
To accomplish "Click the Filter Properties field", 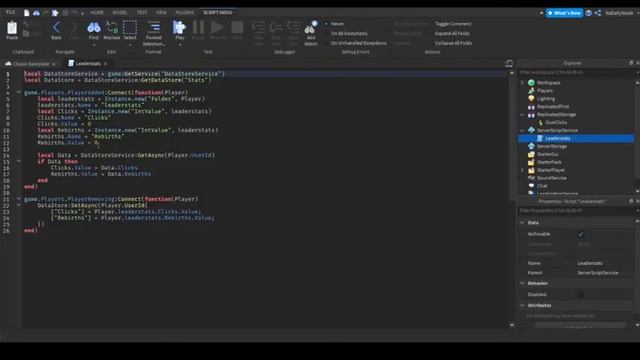I will pyautogui.click(x=576, y=211).
